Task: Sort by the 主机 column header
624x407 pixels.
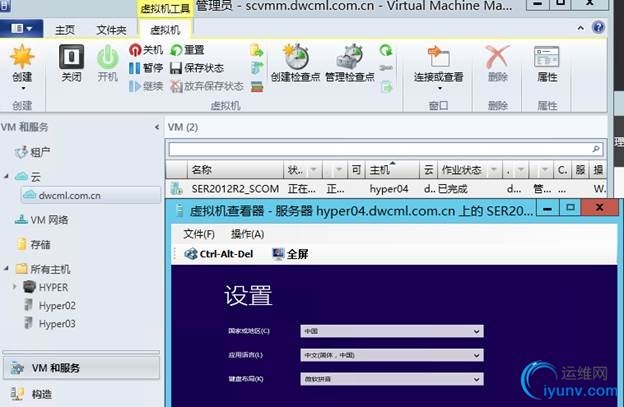Action: click(x=393, y=170)
